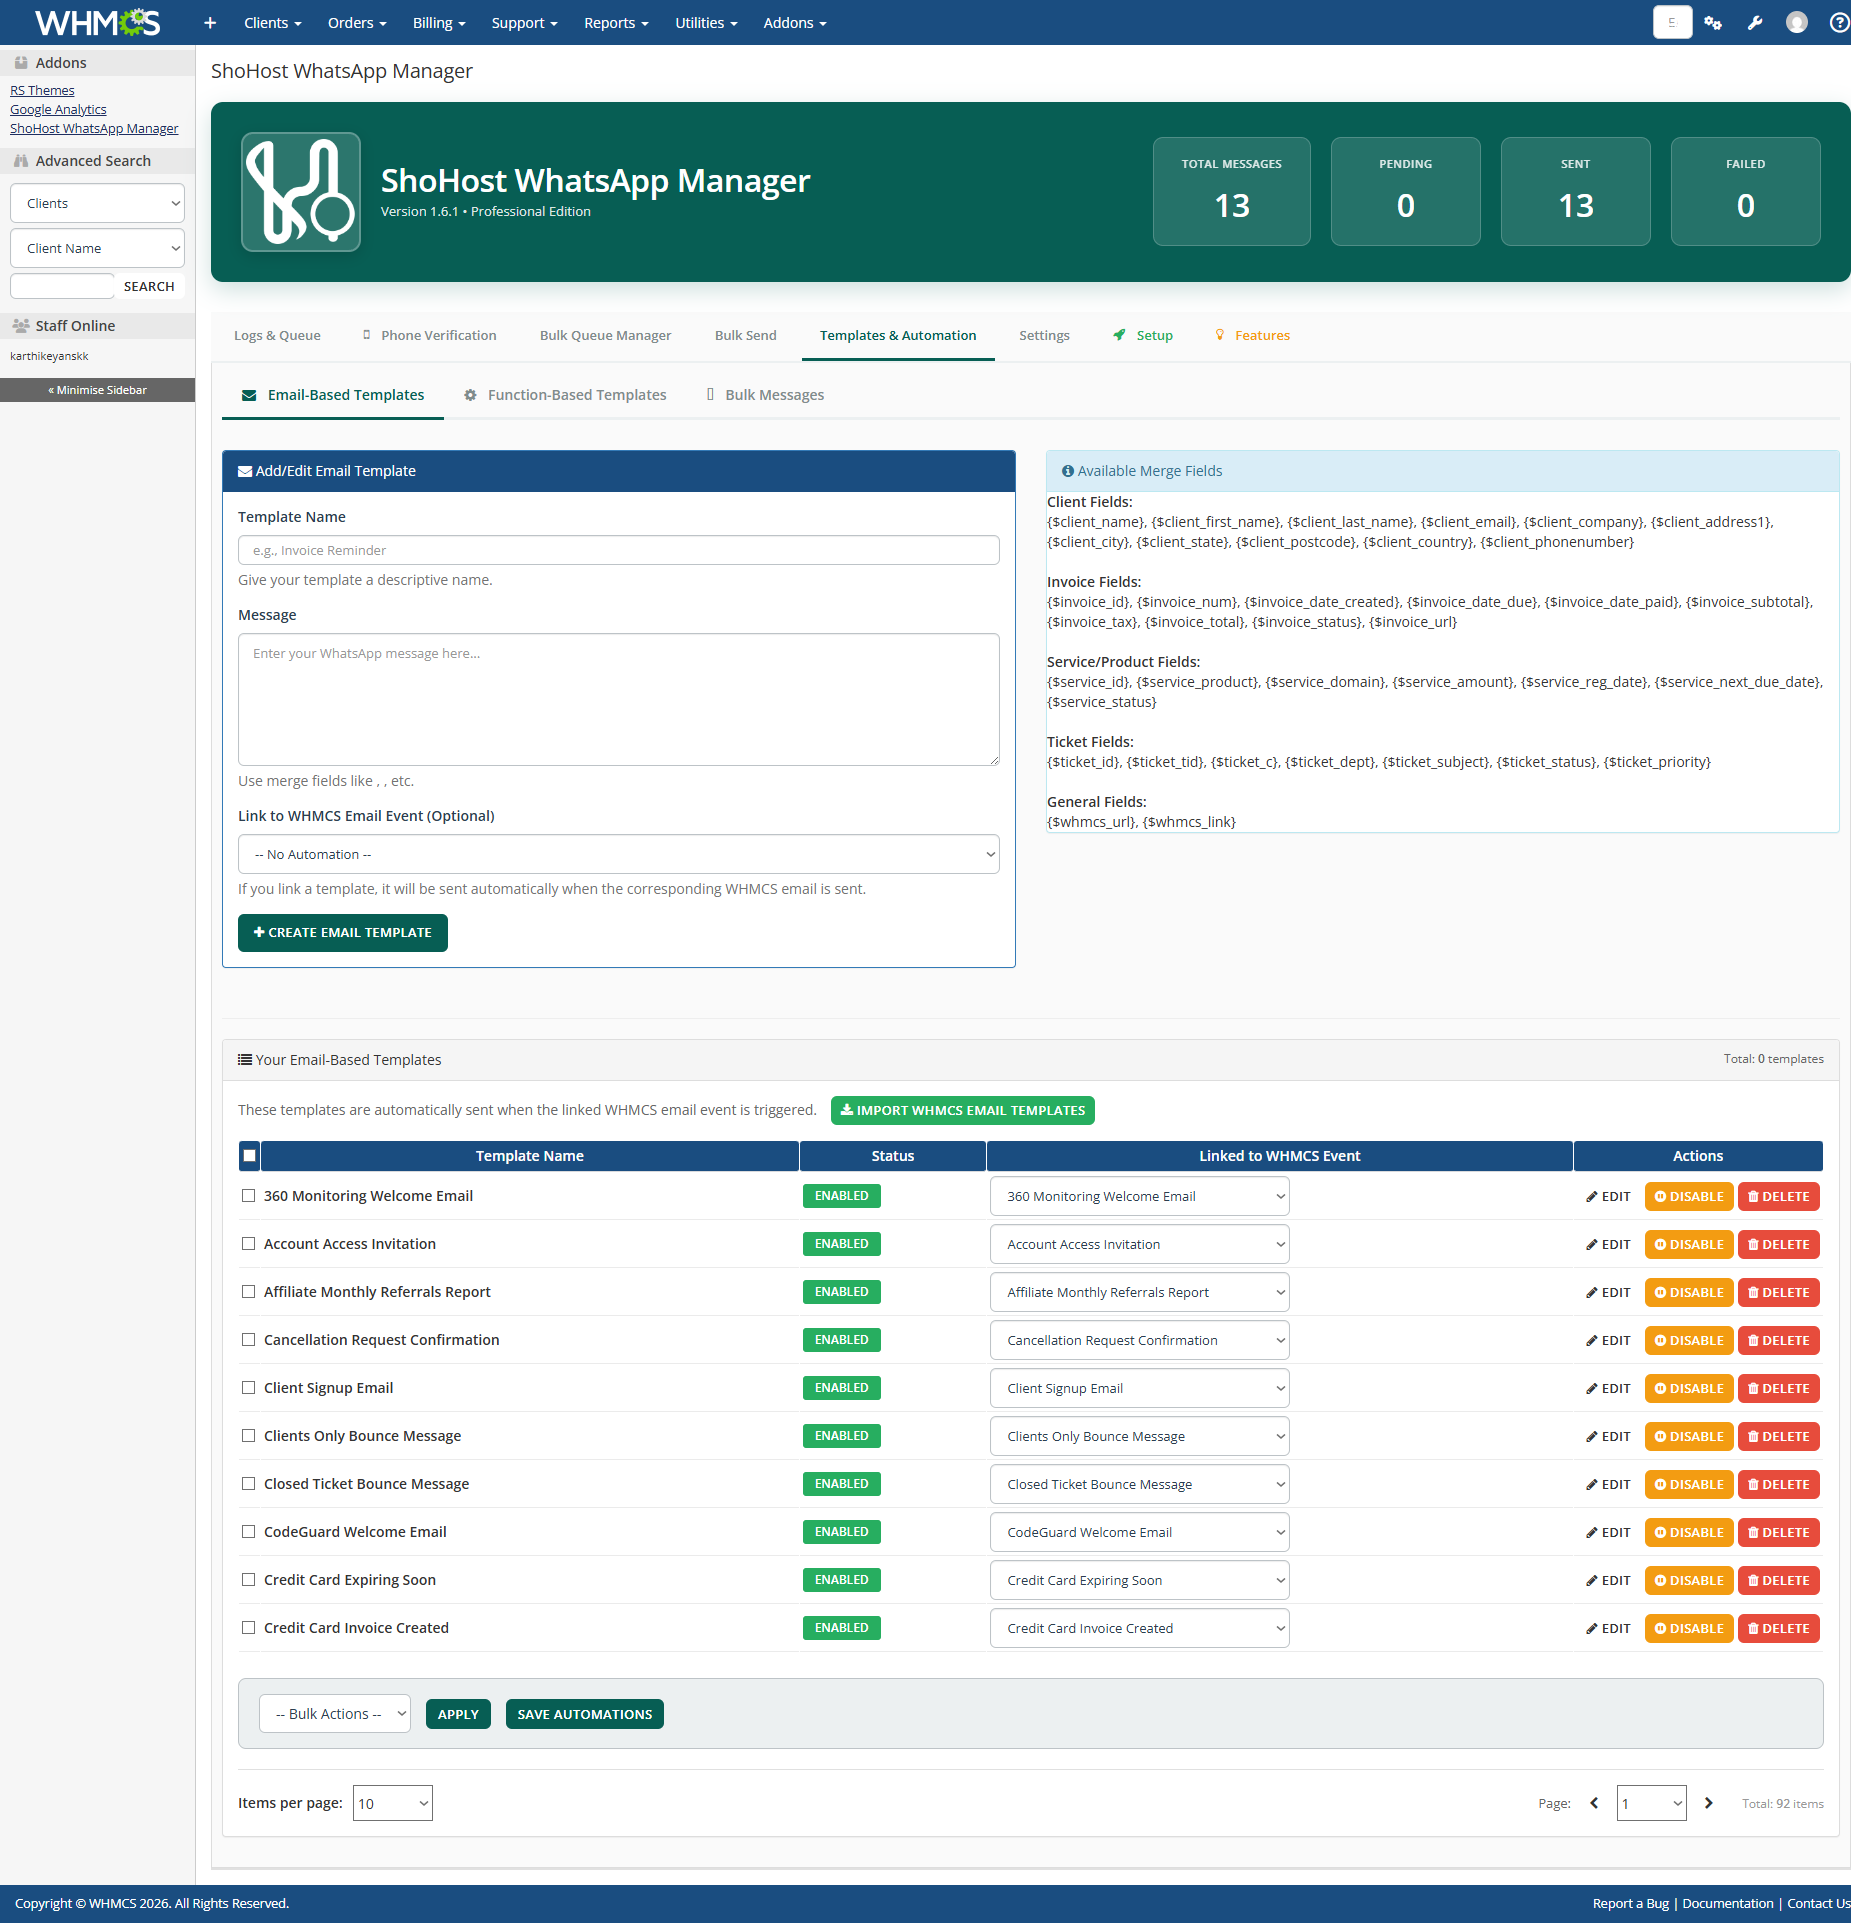The width and height of the screenshot is (1851, 1923).
Task: Check the 360 Monitoring Welcome Email row checkbox
Action: (x=248, y=1195)
